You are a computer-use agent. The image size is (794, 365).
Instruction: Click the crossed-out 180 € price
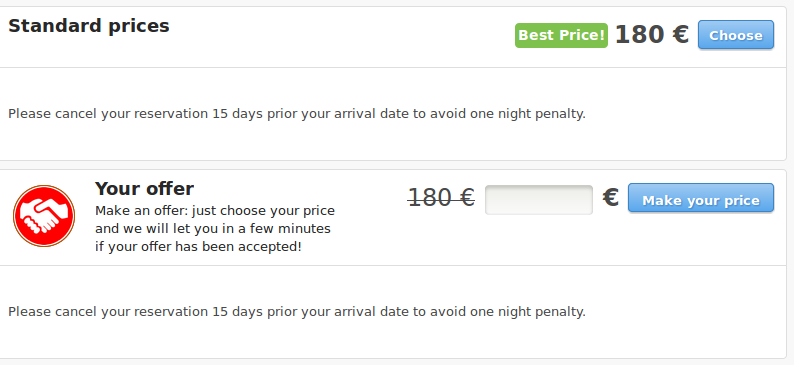tap(441, 197)
